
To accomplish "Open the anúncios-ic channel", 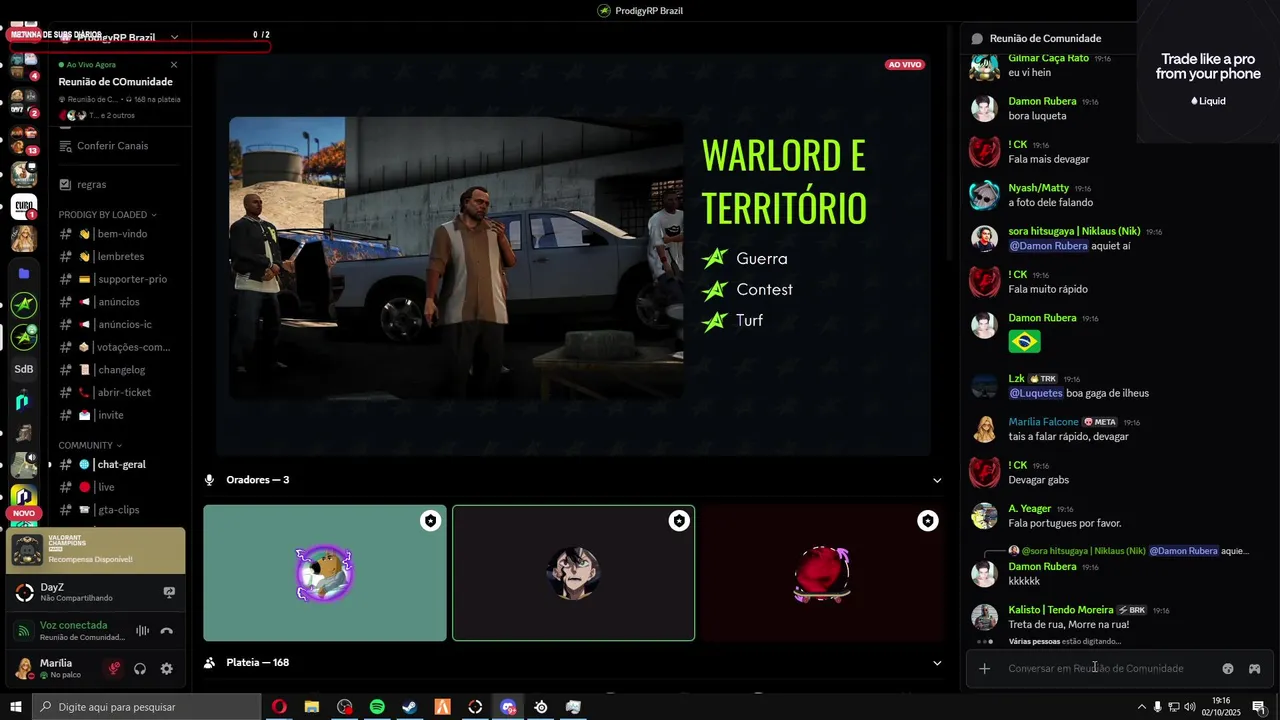I will pyautogui.click(x=120, y=325).
